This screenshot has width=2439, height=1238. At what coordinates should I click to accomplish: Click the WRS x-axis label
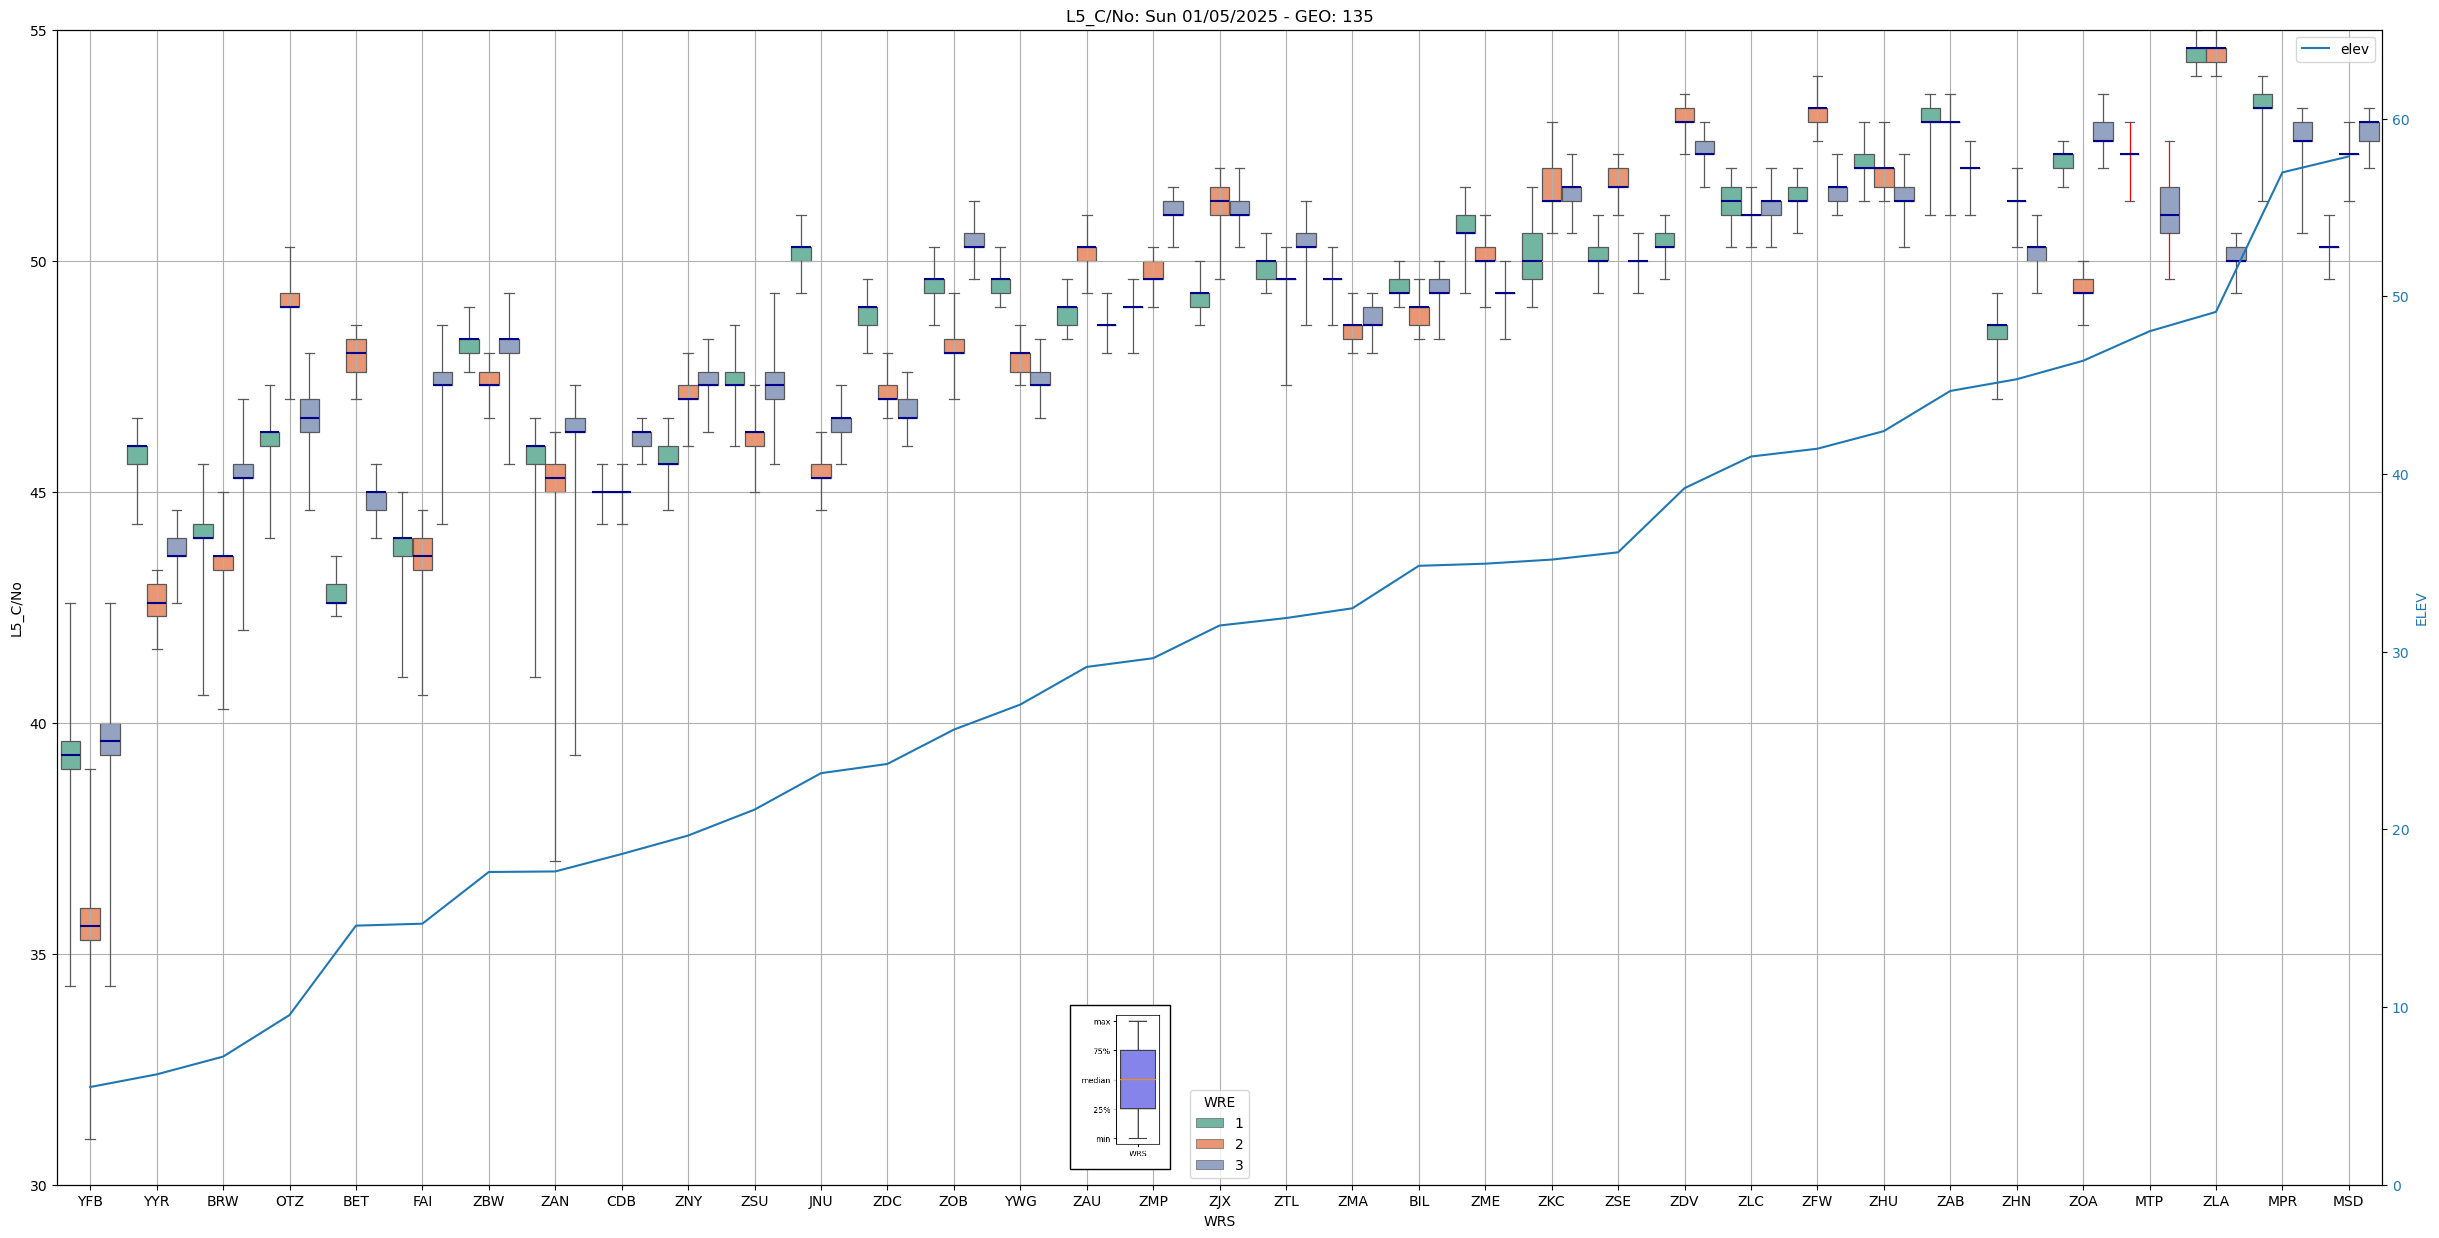1219,1222
